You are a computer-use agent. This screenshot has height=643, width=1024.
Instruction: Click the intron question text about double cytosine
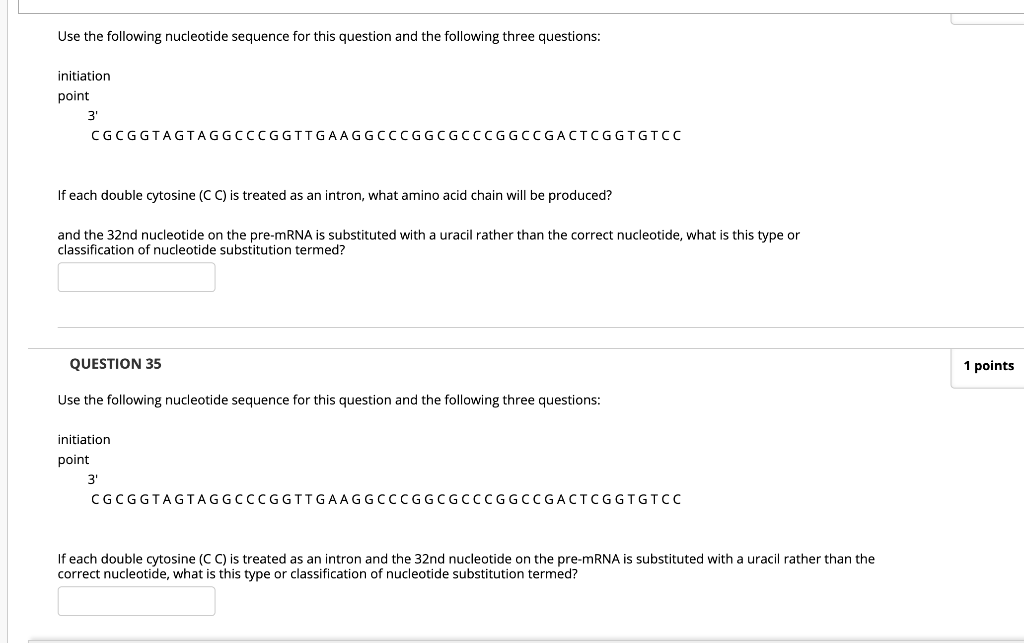(x=334, y=194)
